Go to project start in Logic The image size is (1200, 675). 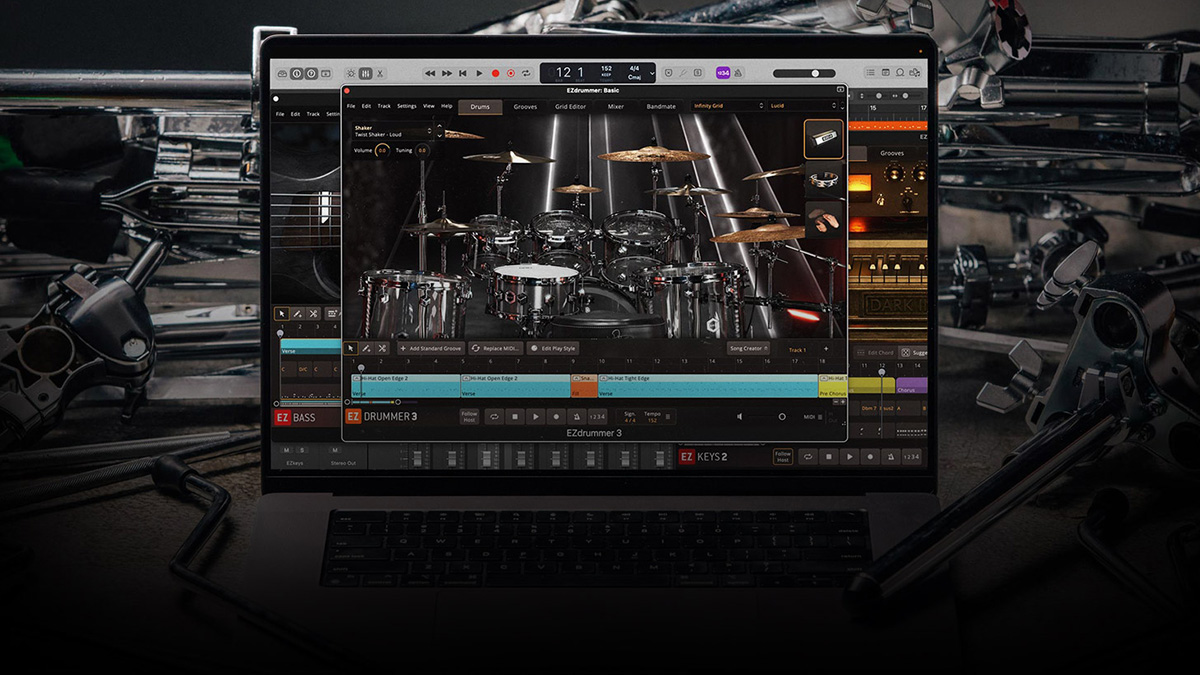[462, 73]
